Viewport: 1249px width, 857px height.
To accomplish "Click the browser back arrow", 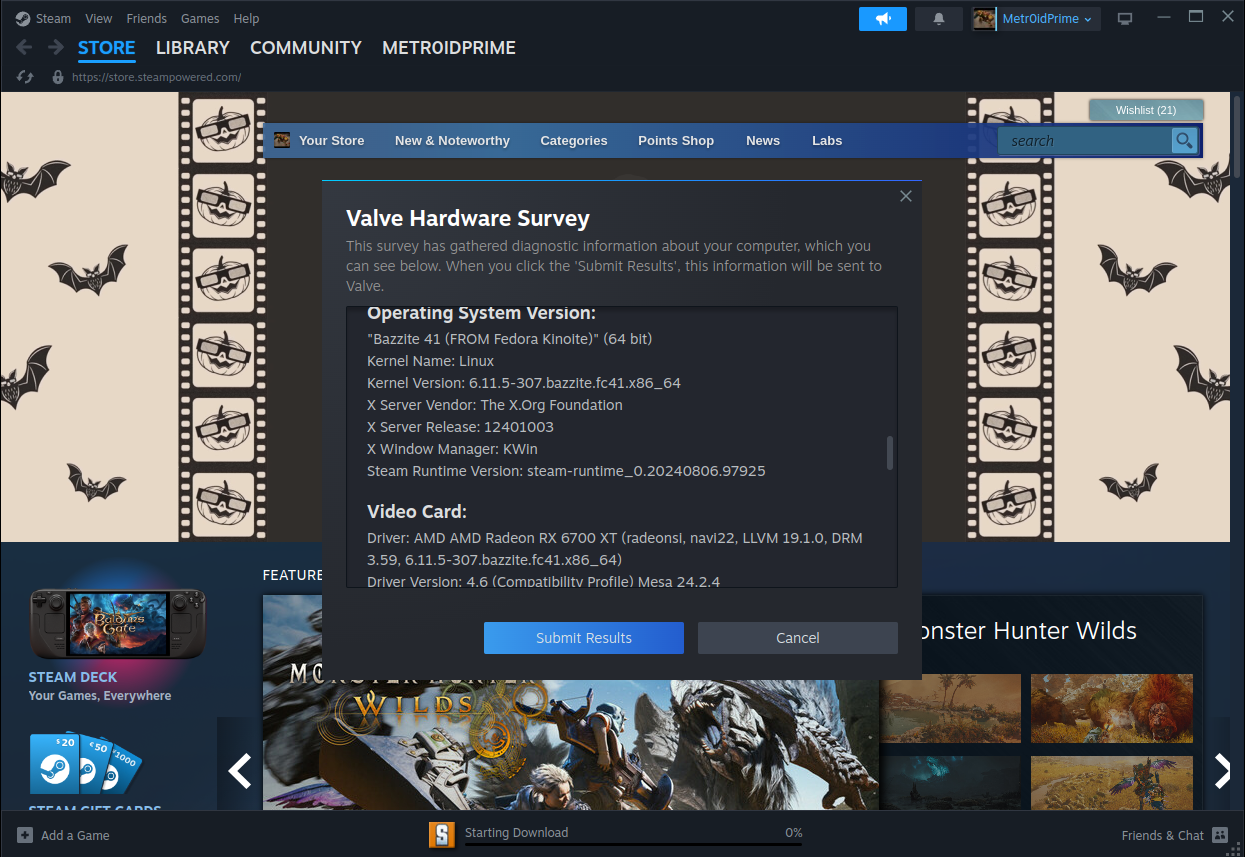I will coord(25,48).
